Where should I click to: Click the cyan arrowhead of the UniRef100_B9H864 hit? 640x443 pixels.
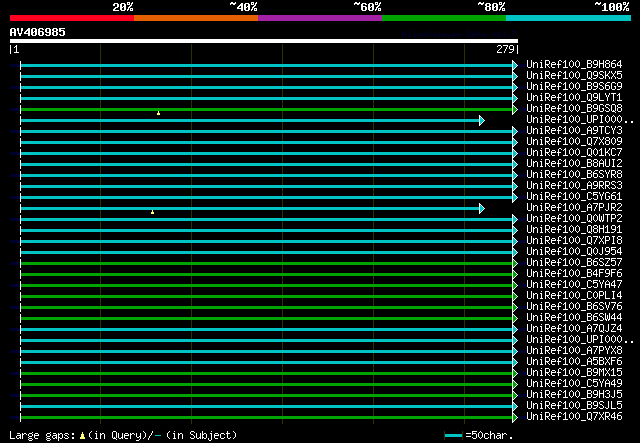click(x=516, y=65)
